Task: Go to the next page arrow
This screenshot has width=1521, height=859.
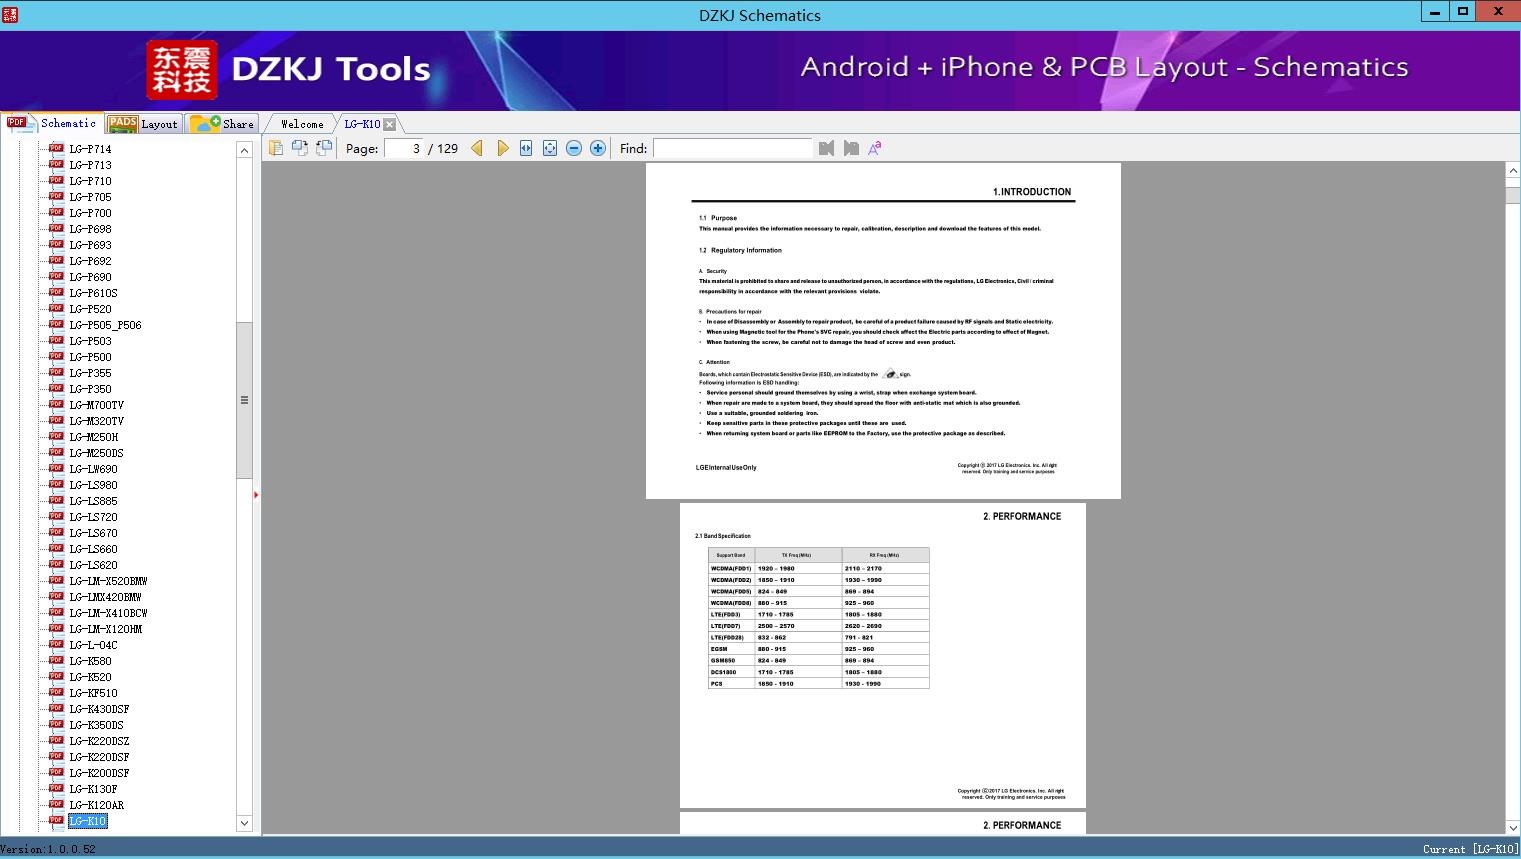Action: click(x=502, y=148)
